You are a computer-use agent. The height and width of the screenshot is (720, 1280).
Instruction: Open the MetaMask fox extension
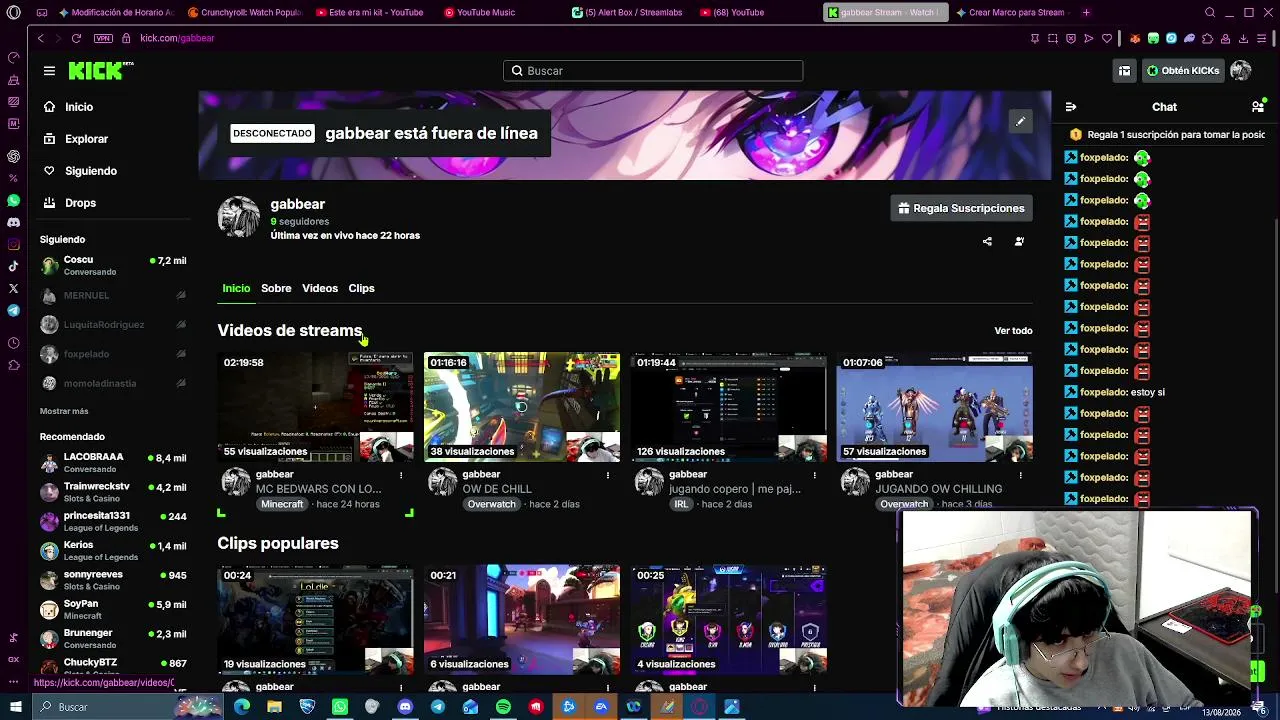point(1135,39)
